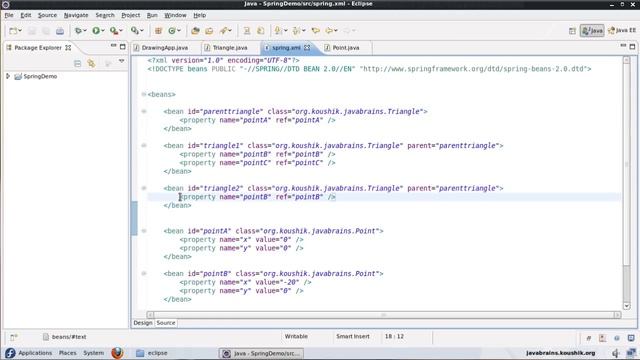The image size is (640, 360).
Task: Switch to the Triangle.java tab
Action: point(230,48)
